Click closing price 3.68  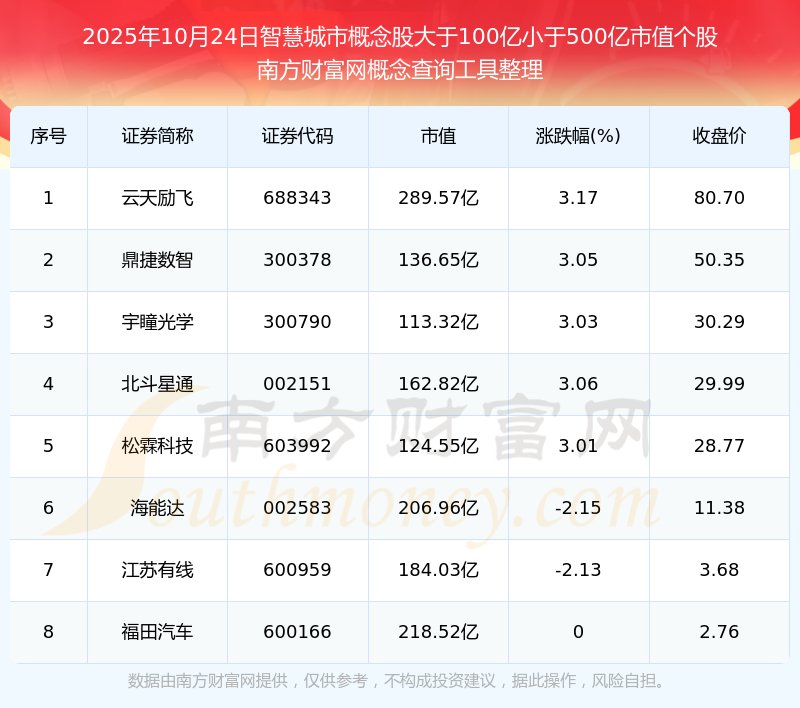tap(719, 570)
